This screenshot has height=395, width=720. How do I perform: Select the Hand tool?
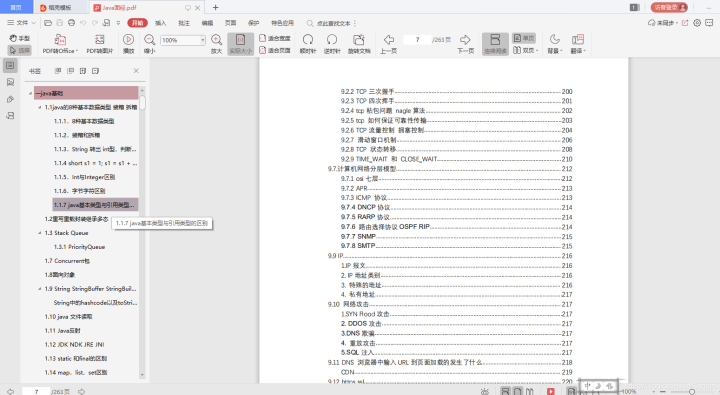pos(19,38)
